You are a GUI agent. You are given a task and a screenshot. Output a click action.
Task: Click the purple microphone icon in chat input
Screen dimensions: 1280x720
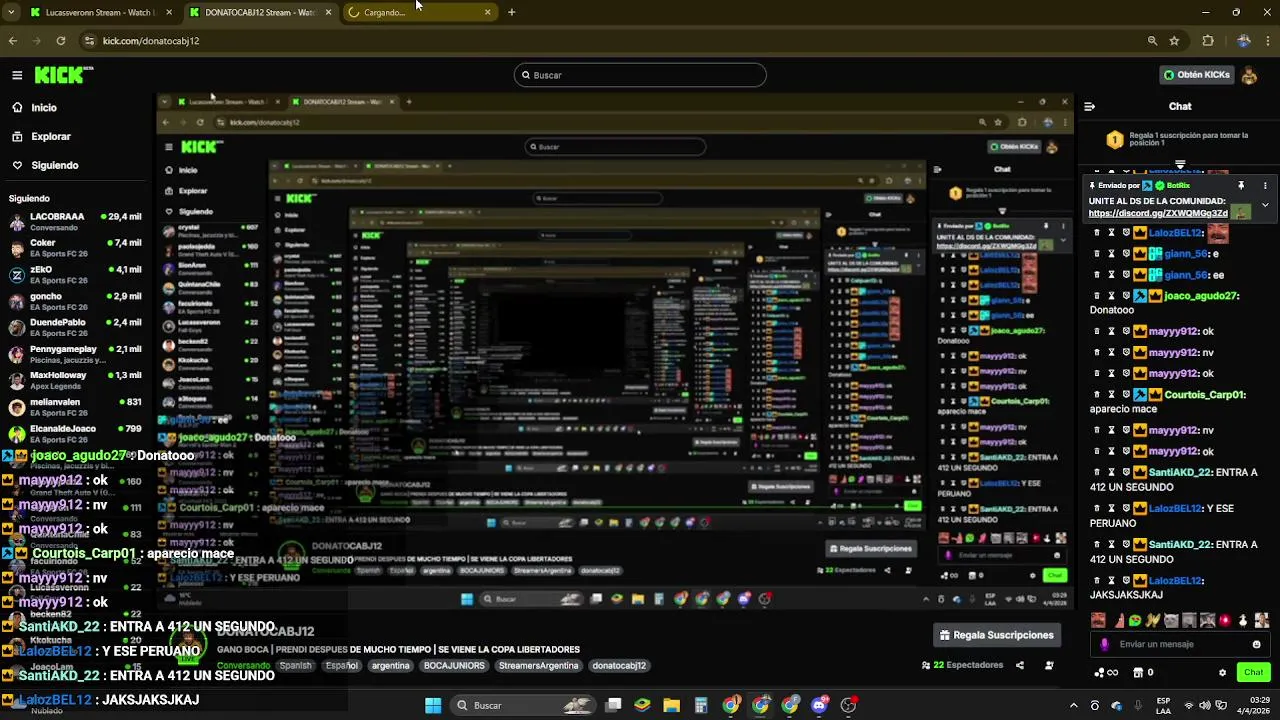coord(1105,644)
